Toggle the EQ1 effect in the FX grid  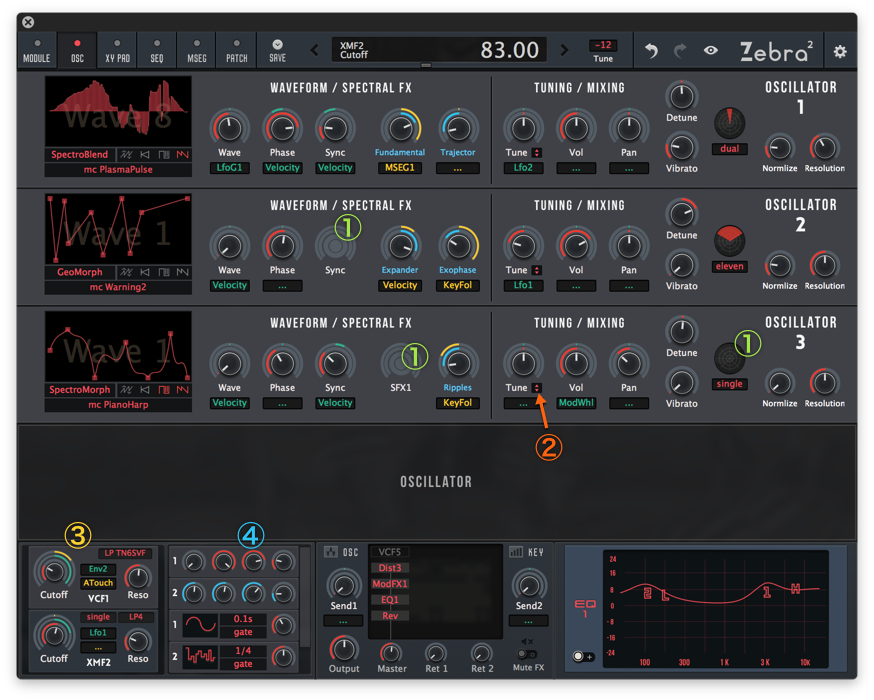(390, 600)
